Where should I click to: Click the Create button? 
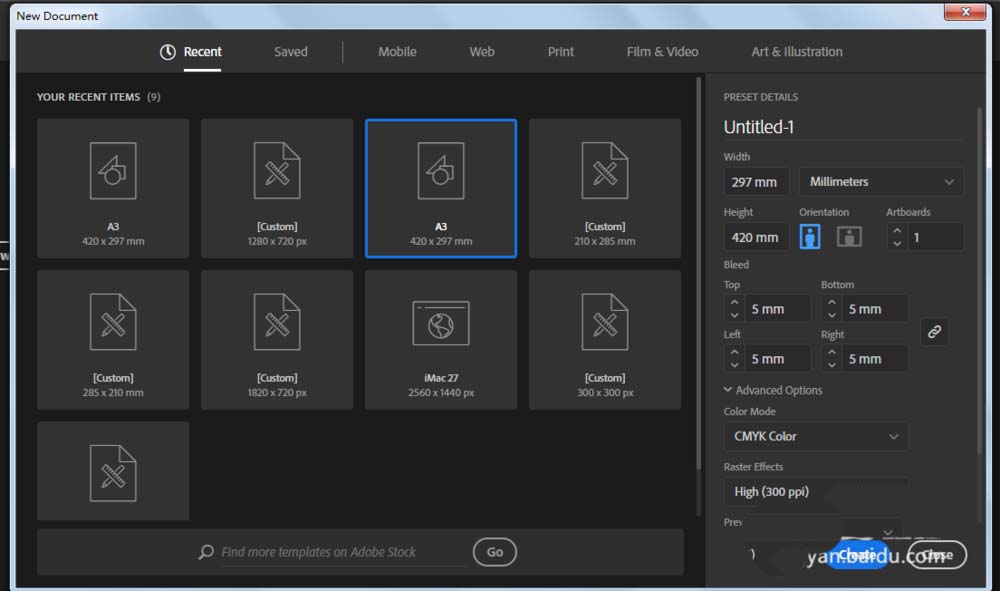pos(857,555)
